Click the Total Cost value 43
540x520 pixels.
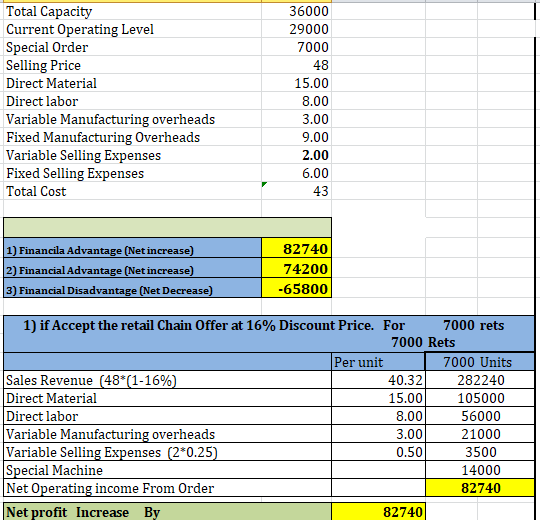tap(296, 191)
